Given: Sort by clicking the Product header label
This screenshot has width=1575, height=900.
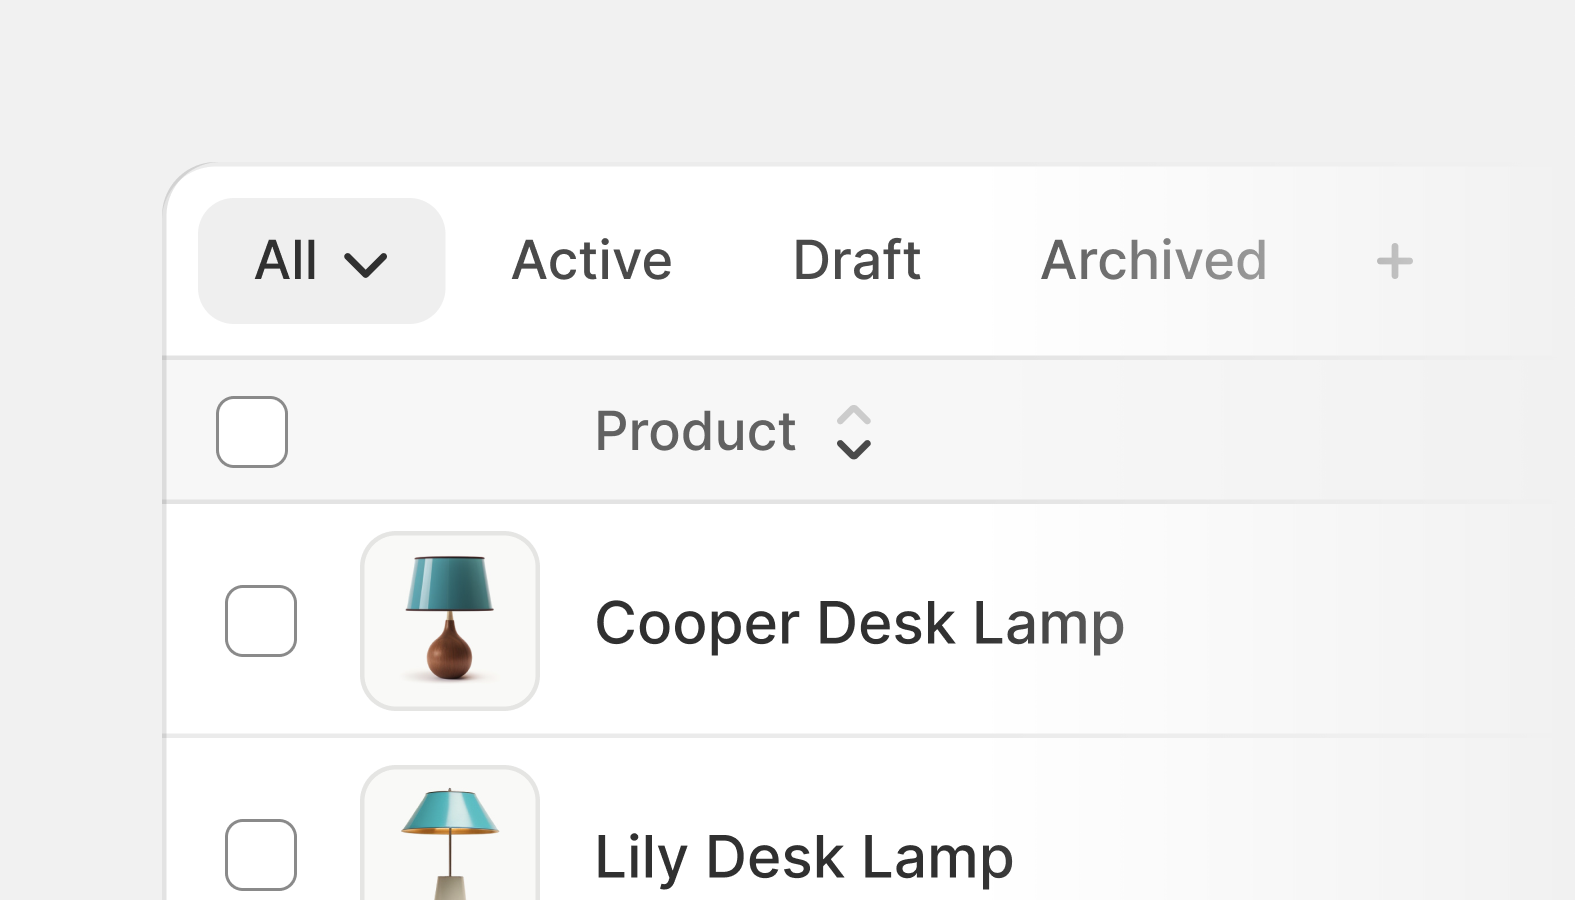Looking at the screenshot, I should pyautogui.click(x=695, y=432).
